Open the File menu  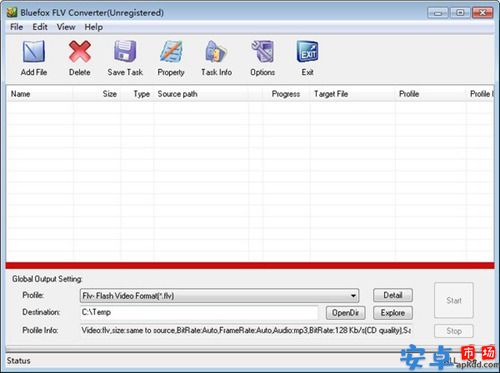(16, 27)
